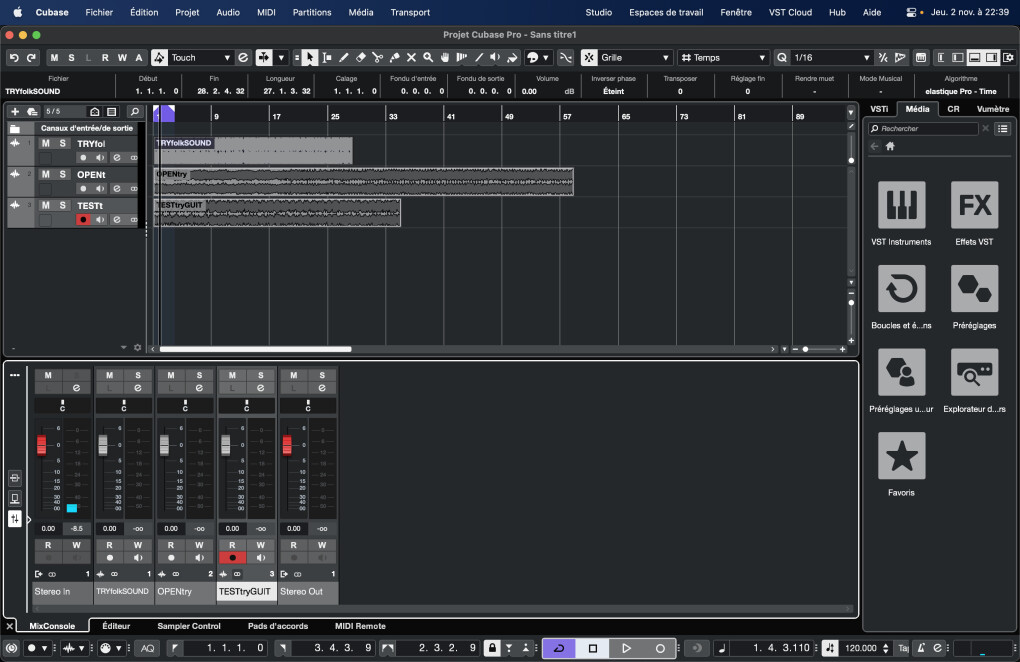Viewport: 1020px width, 662px height.
Task: Select the Range Selection tool
Action: pyautogui.click(x=327, y=58)
